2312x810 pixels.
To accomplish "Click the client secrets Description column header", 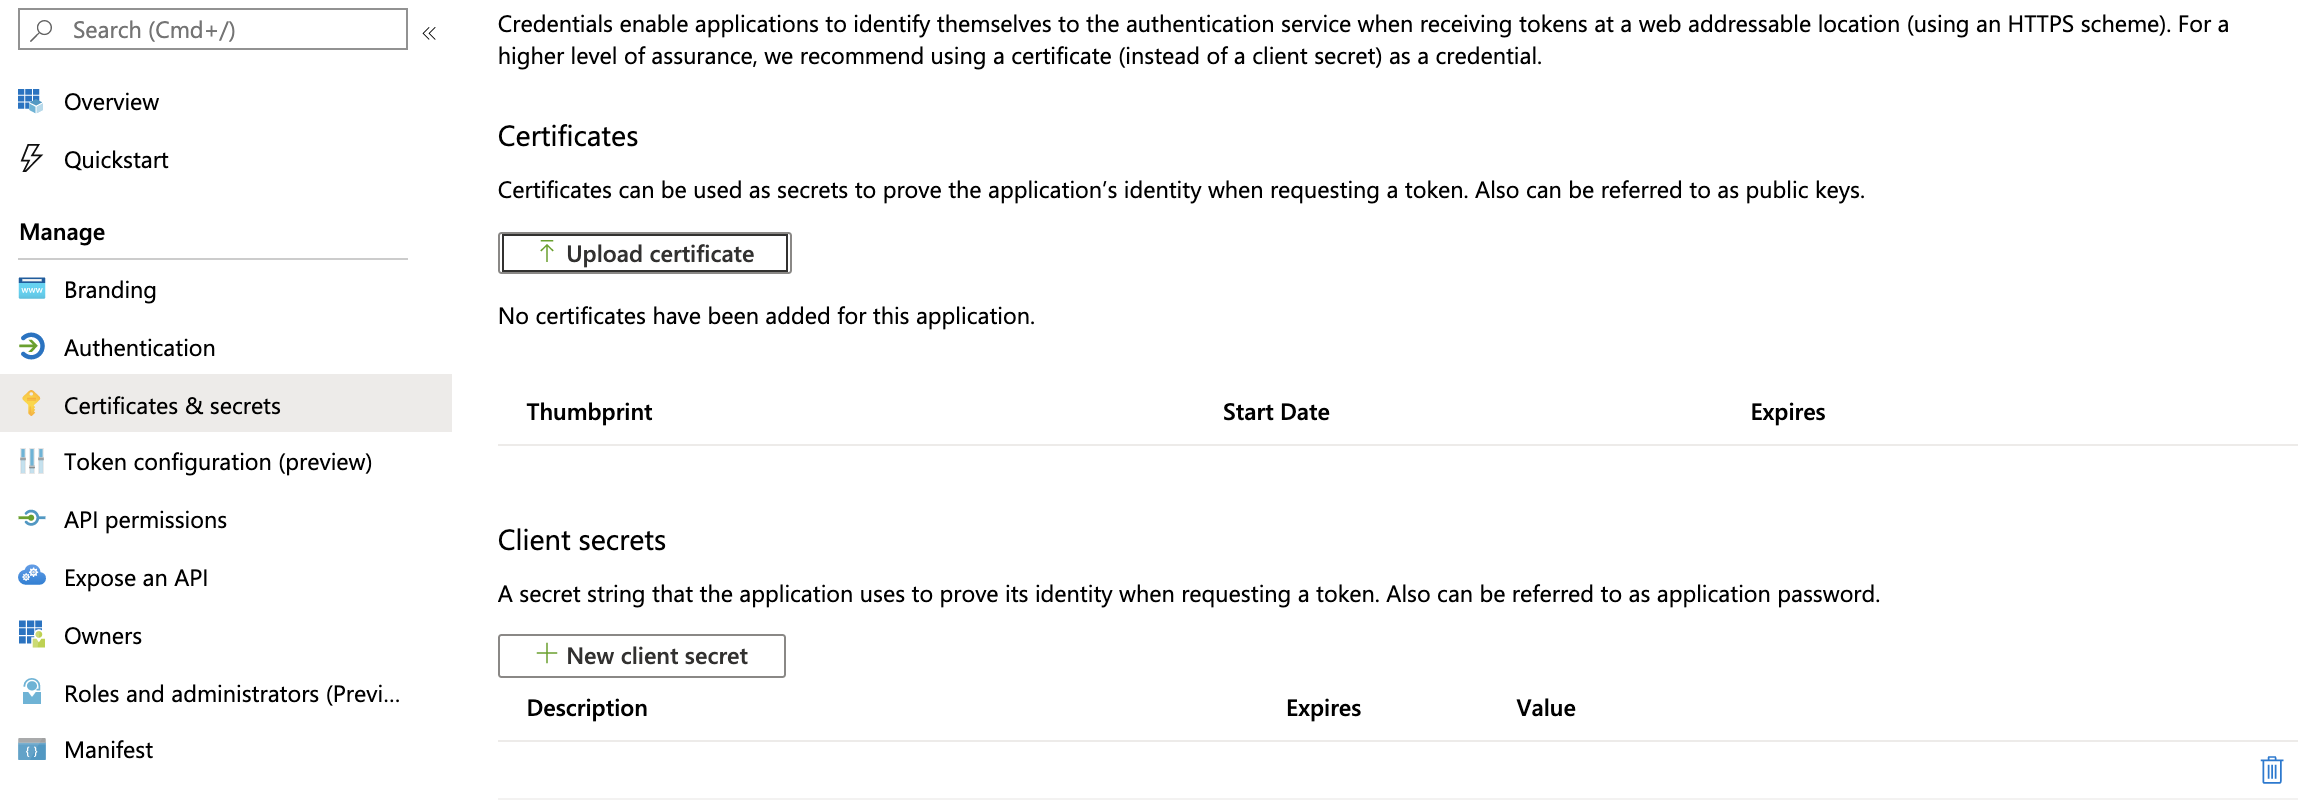I will [587, 708].
